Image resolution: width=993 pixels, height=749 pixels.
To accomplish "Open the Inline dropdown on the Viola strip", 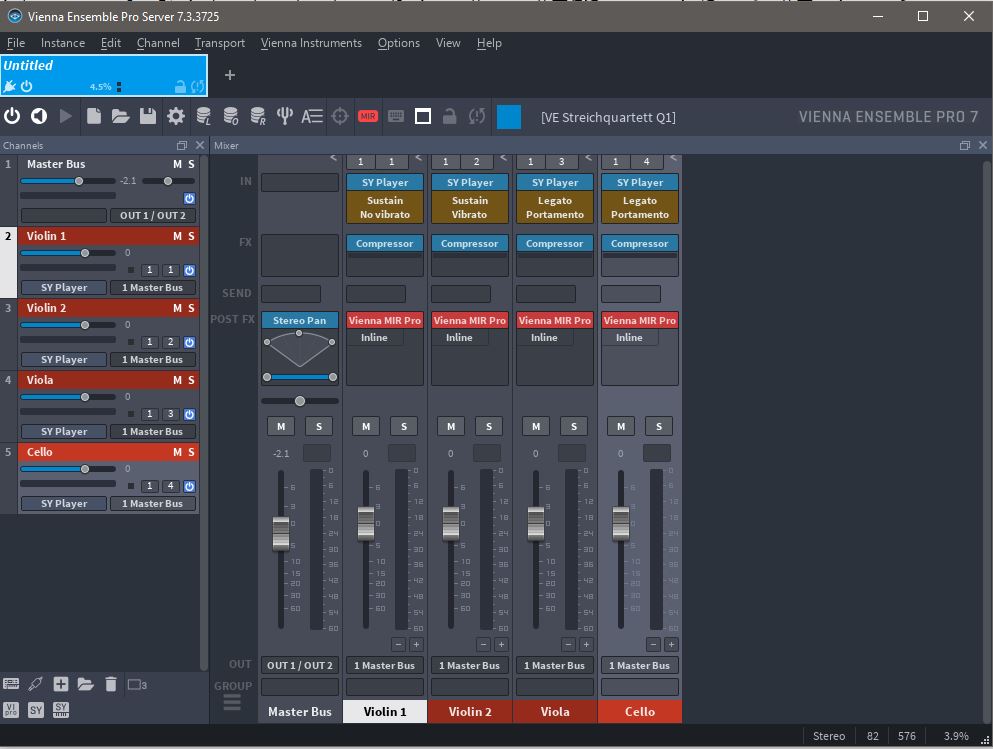I will [x=545, y=337].
